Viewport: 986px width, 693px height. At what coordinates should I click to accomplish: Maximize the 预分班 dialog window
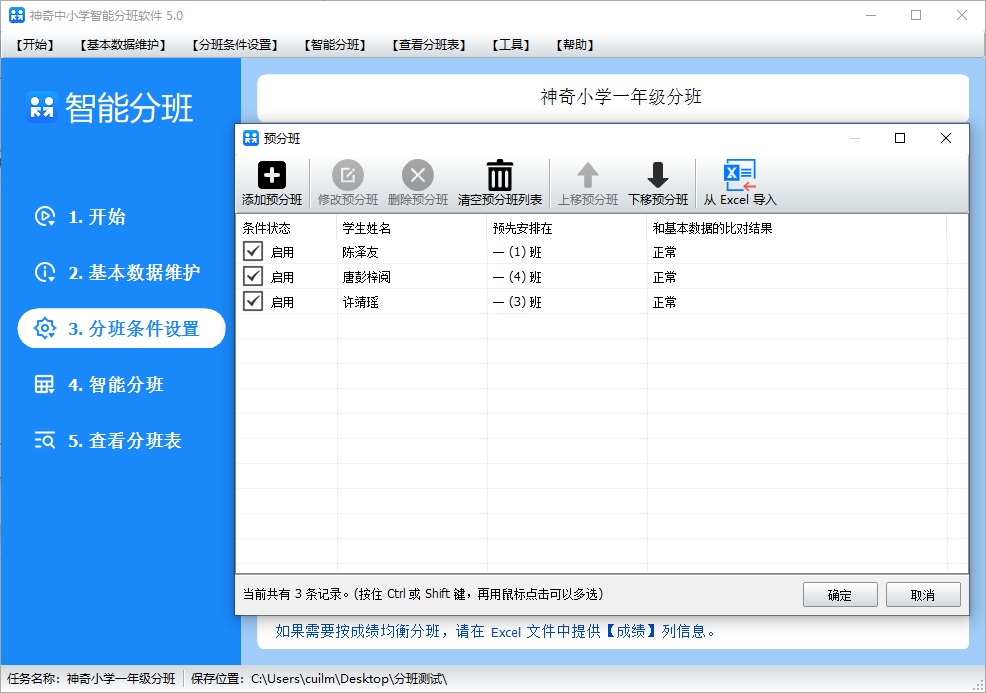click(x=900, y=138)
